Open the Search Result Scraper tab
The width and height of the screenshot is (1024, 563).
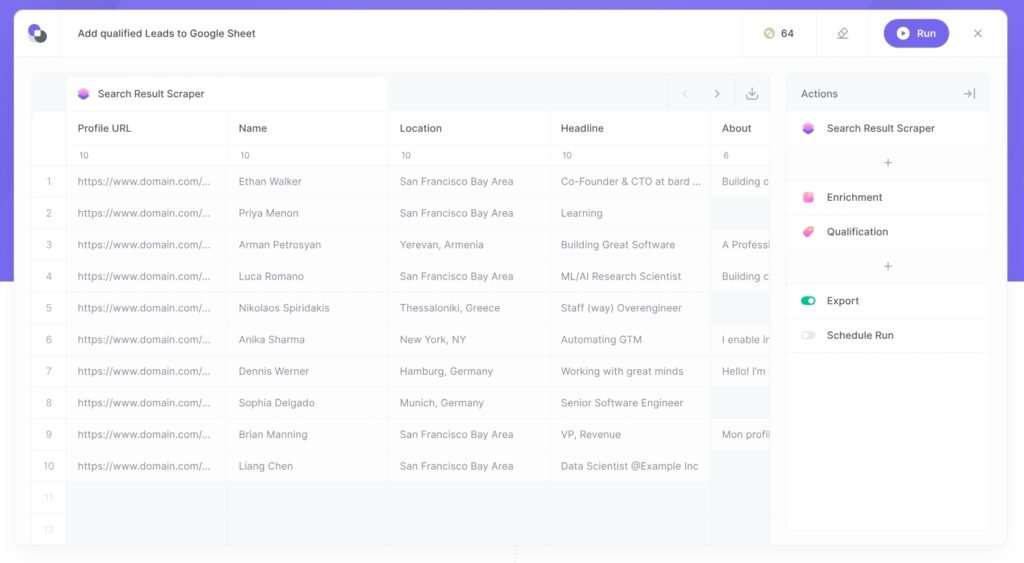(150, 94)
